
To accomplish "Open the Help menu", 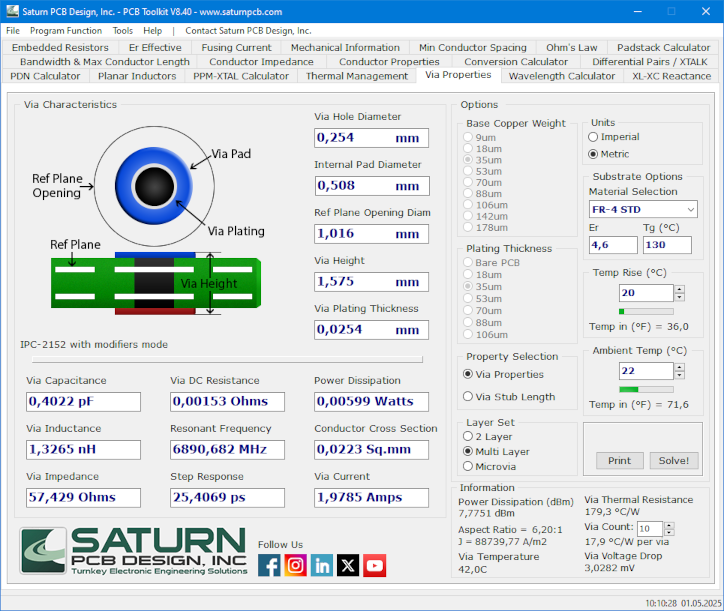I will click(x=152, y=30).
